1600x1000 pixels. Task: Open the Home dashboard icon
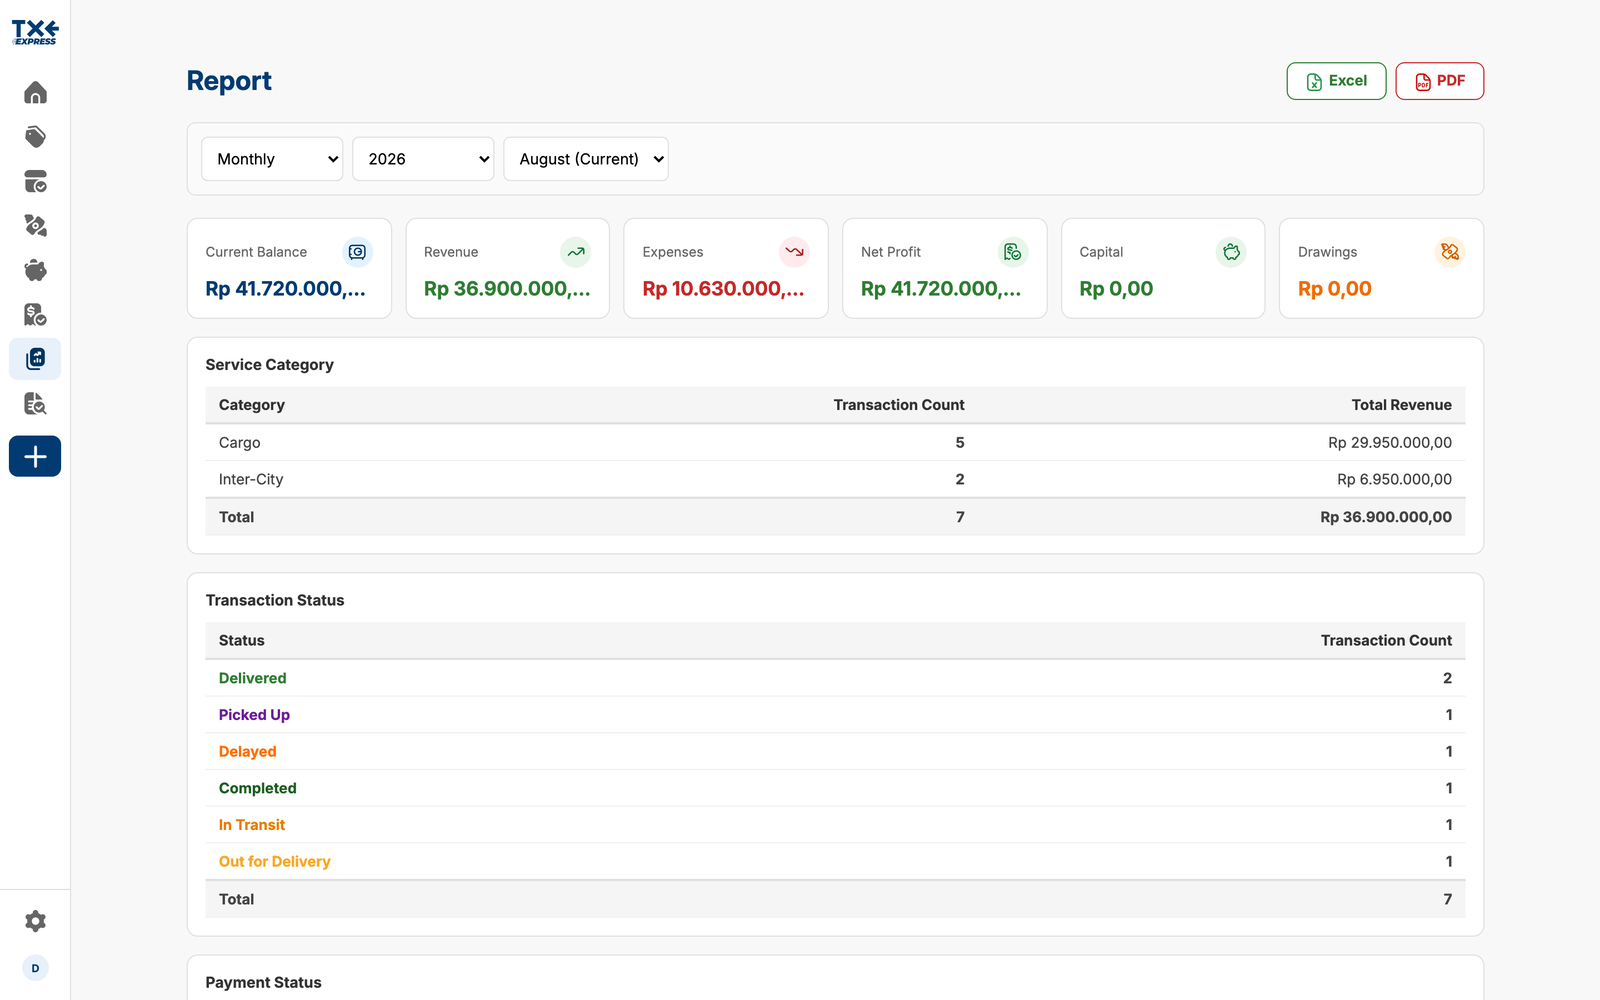point(35,93)
